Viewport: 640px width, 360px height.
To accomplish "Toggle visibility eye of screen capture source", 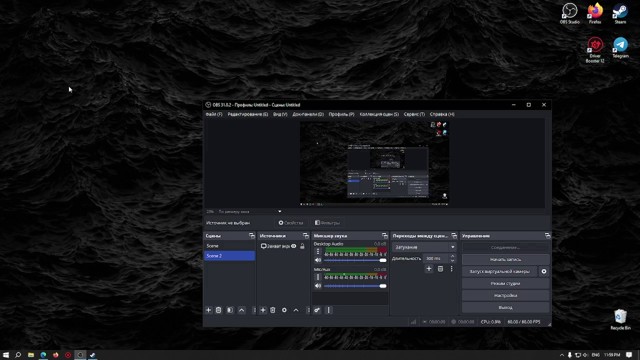I will pos(293,246).
